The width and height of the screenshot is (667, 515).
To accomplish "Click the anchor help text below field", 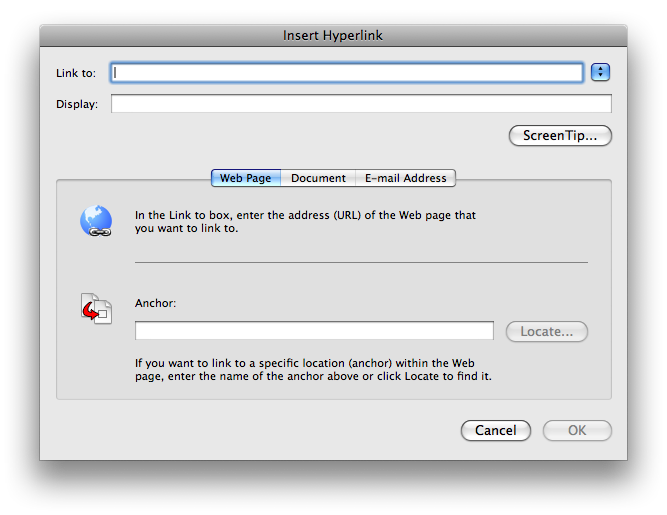I will coord(312,370).
